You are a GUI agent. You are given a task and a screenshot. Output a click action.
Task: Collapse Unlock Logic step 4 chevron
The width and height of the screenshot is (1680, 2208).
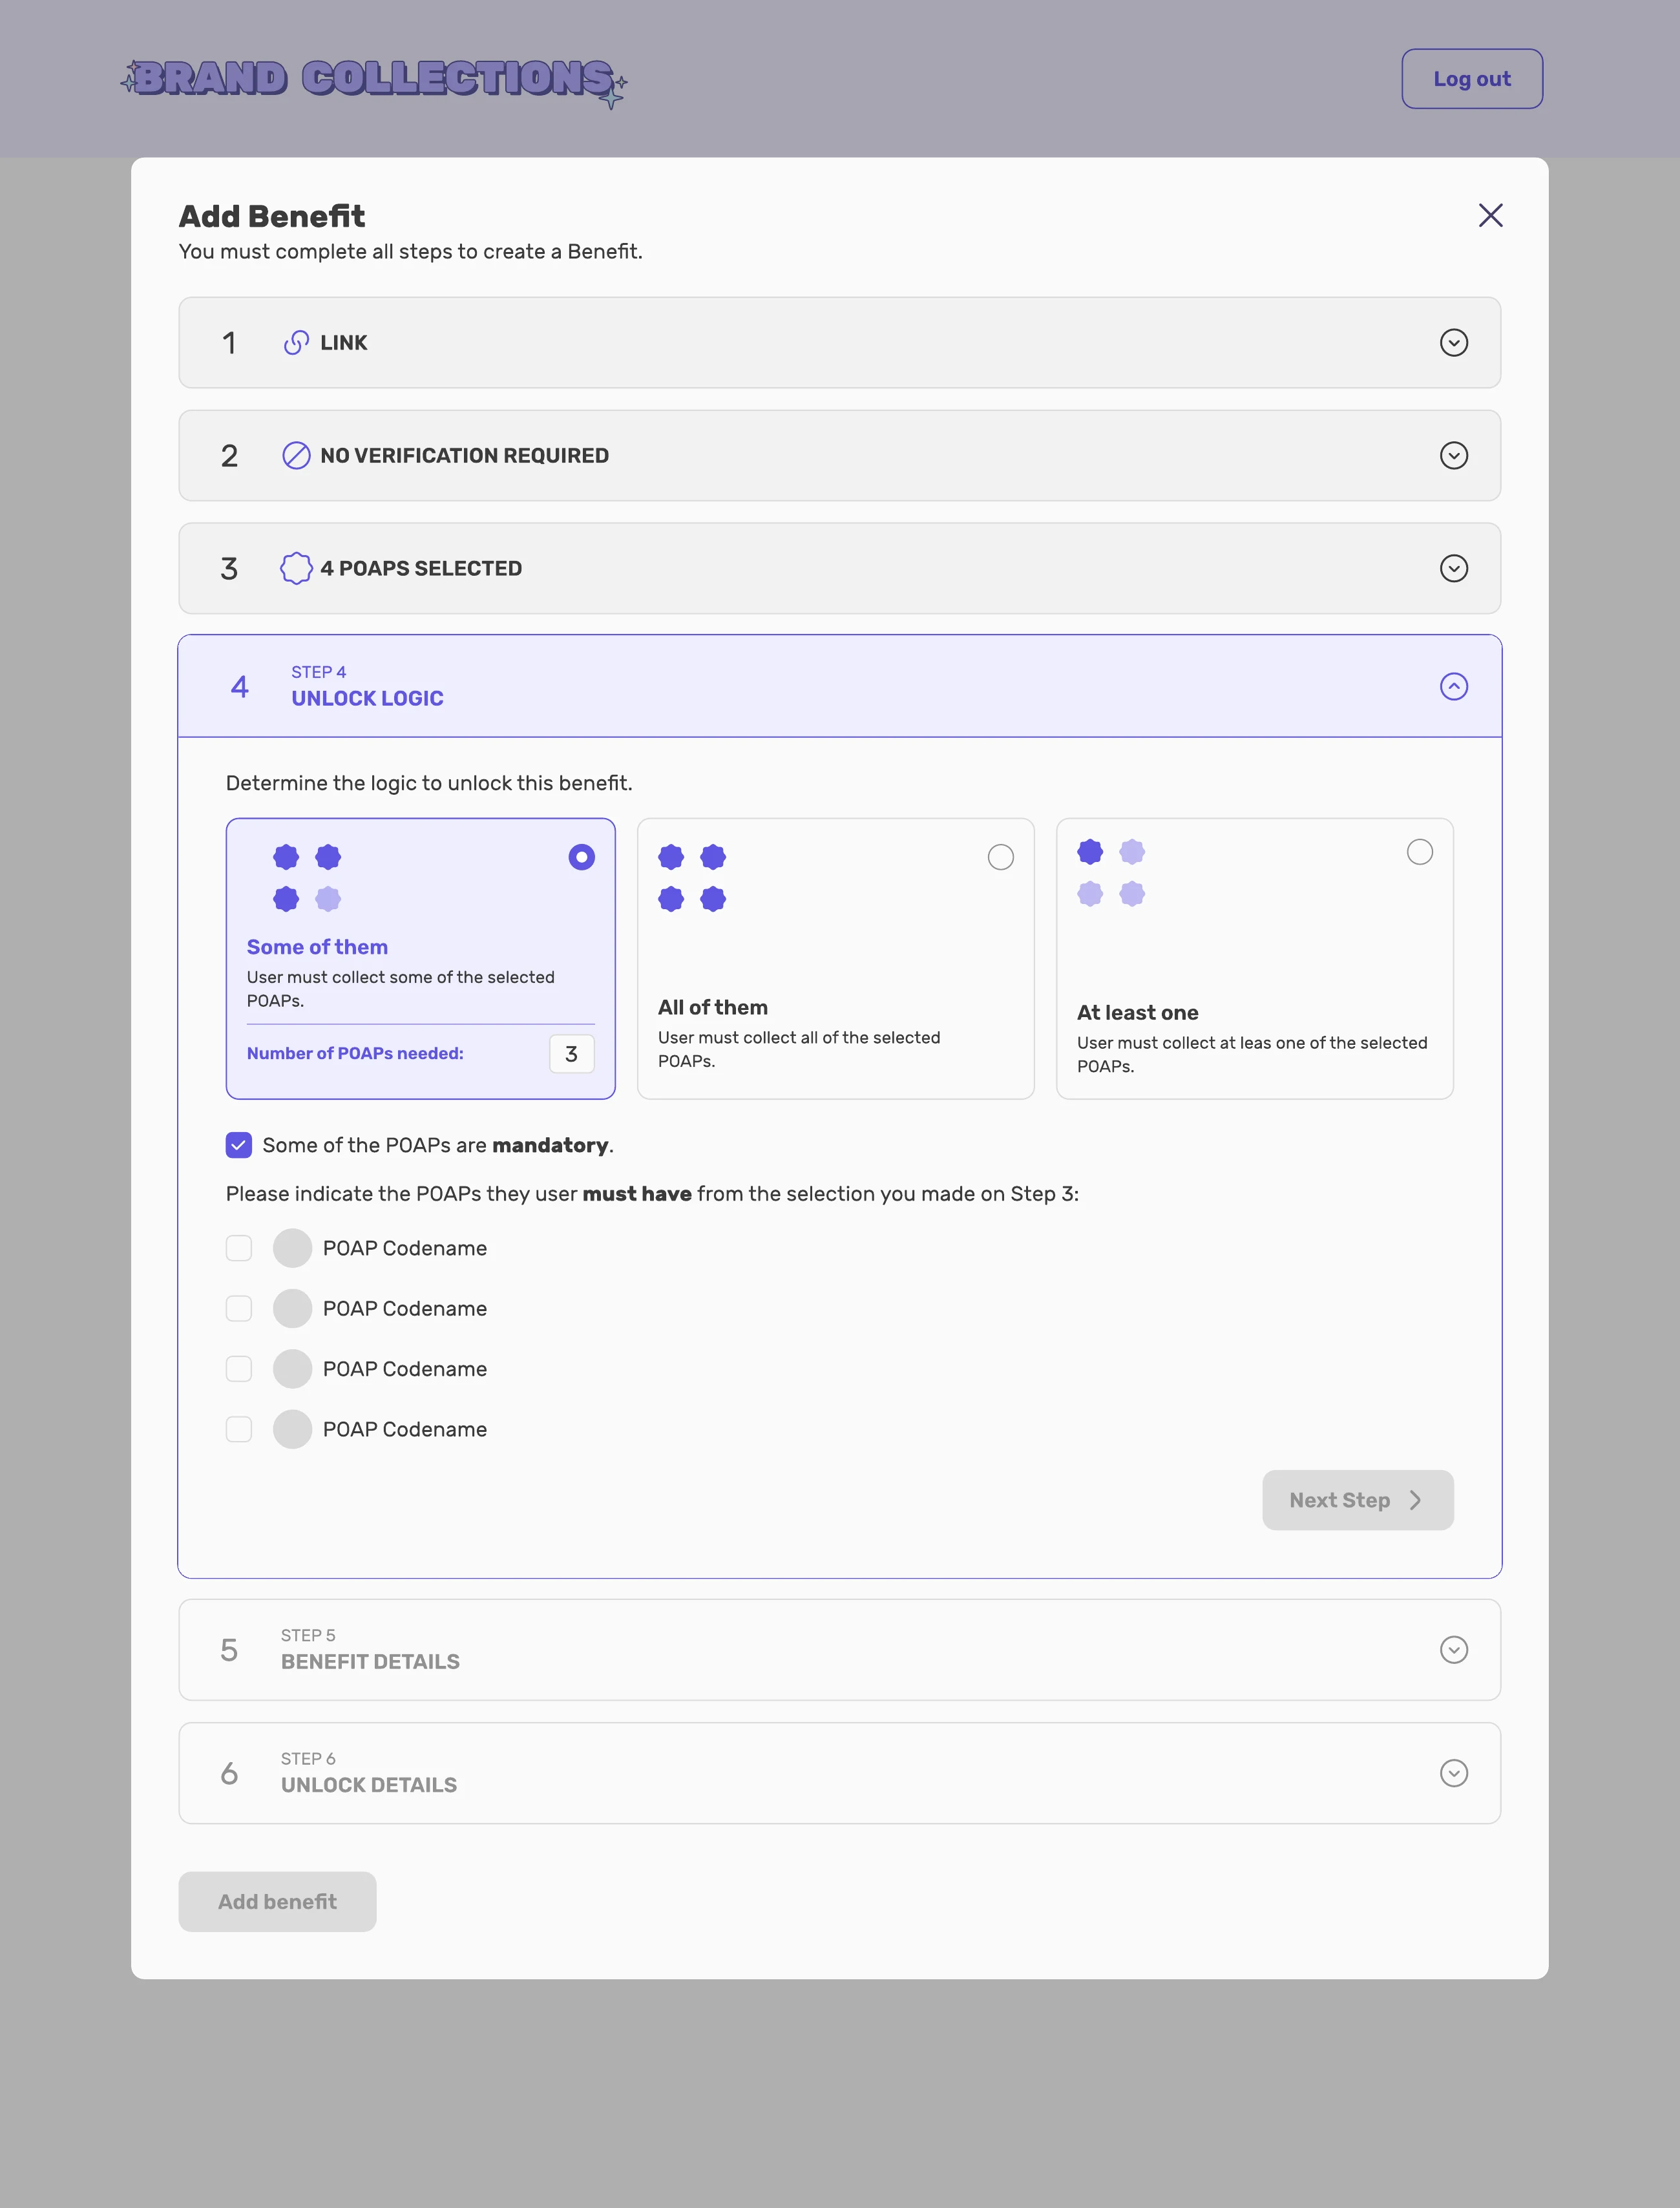click(x=1453, y=686)
